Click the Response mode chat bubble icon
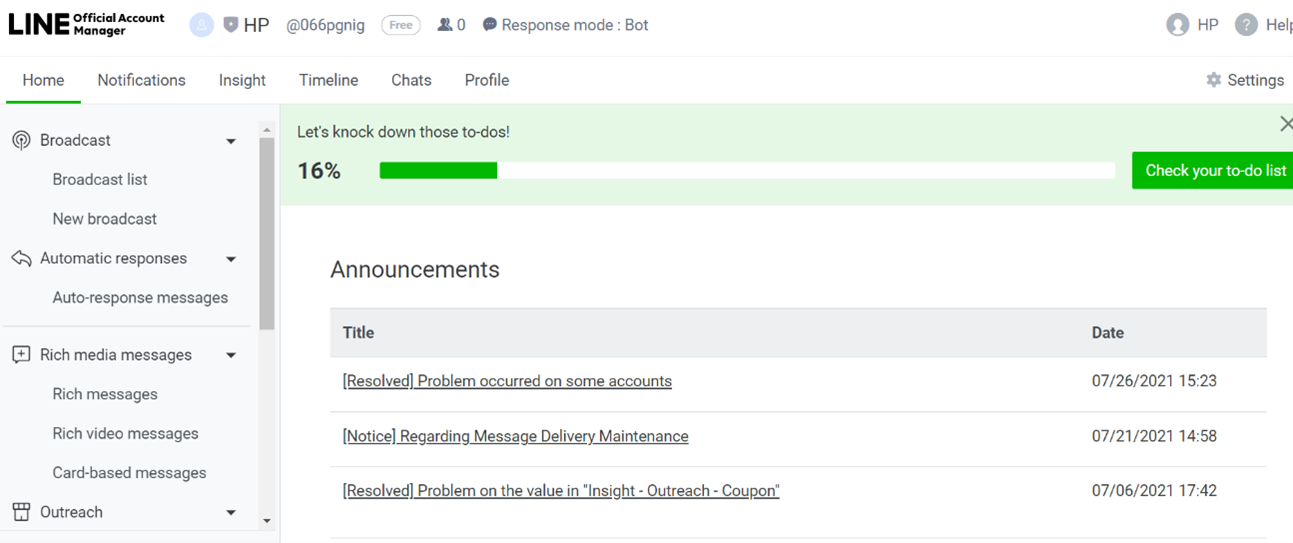The width and height of the screenshot is (1293, 543). [x=489, y=25]
